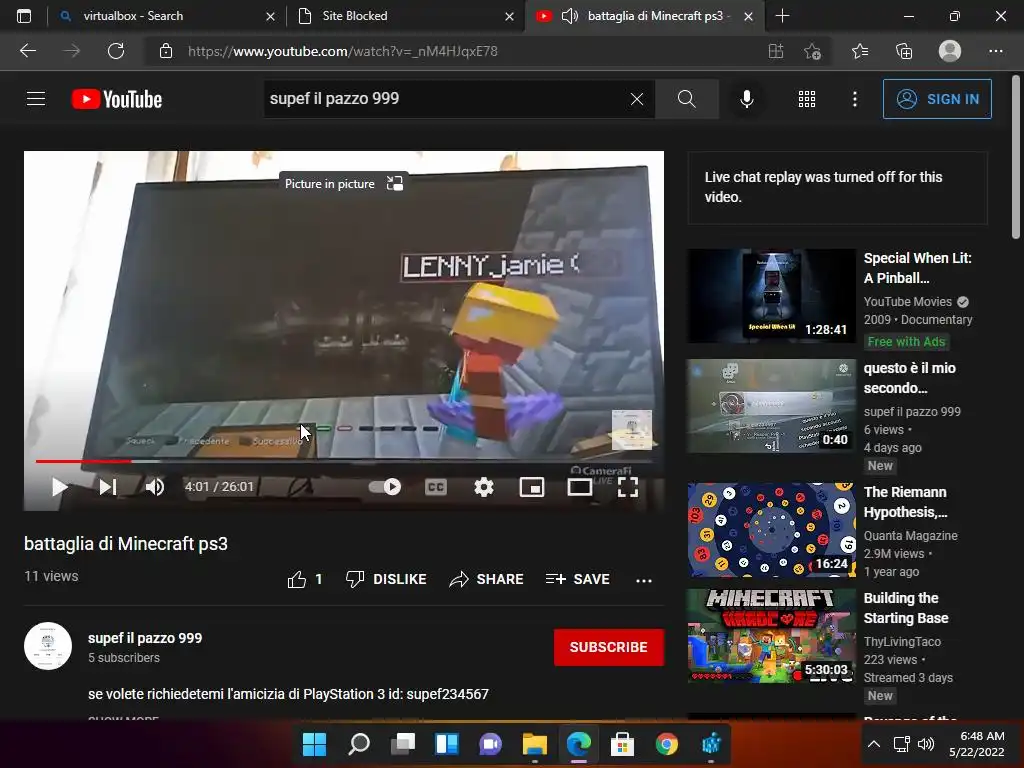Open the YouTube apps grid
1024x768 pixels.
pyautogui.click(x=807, y=99)
